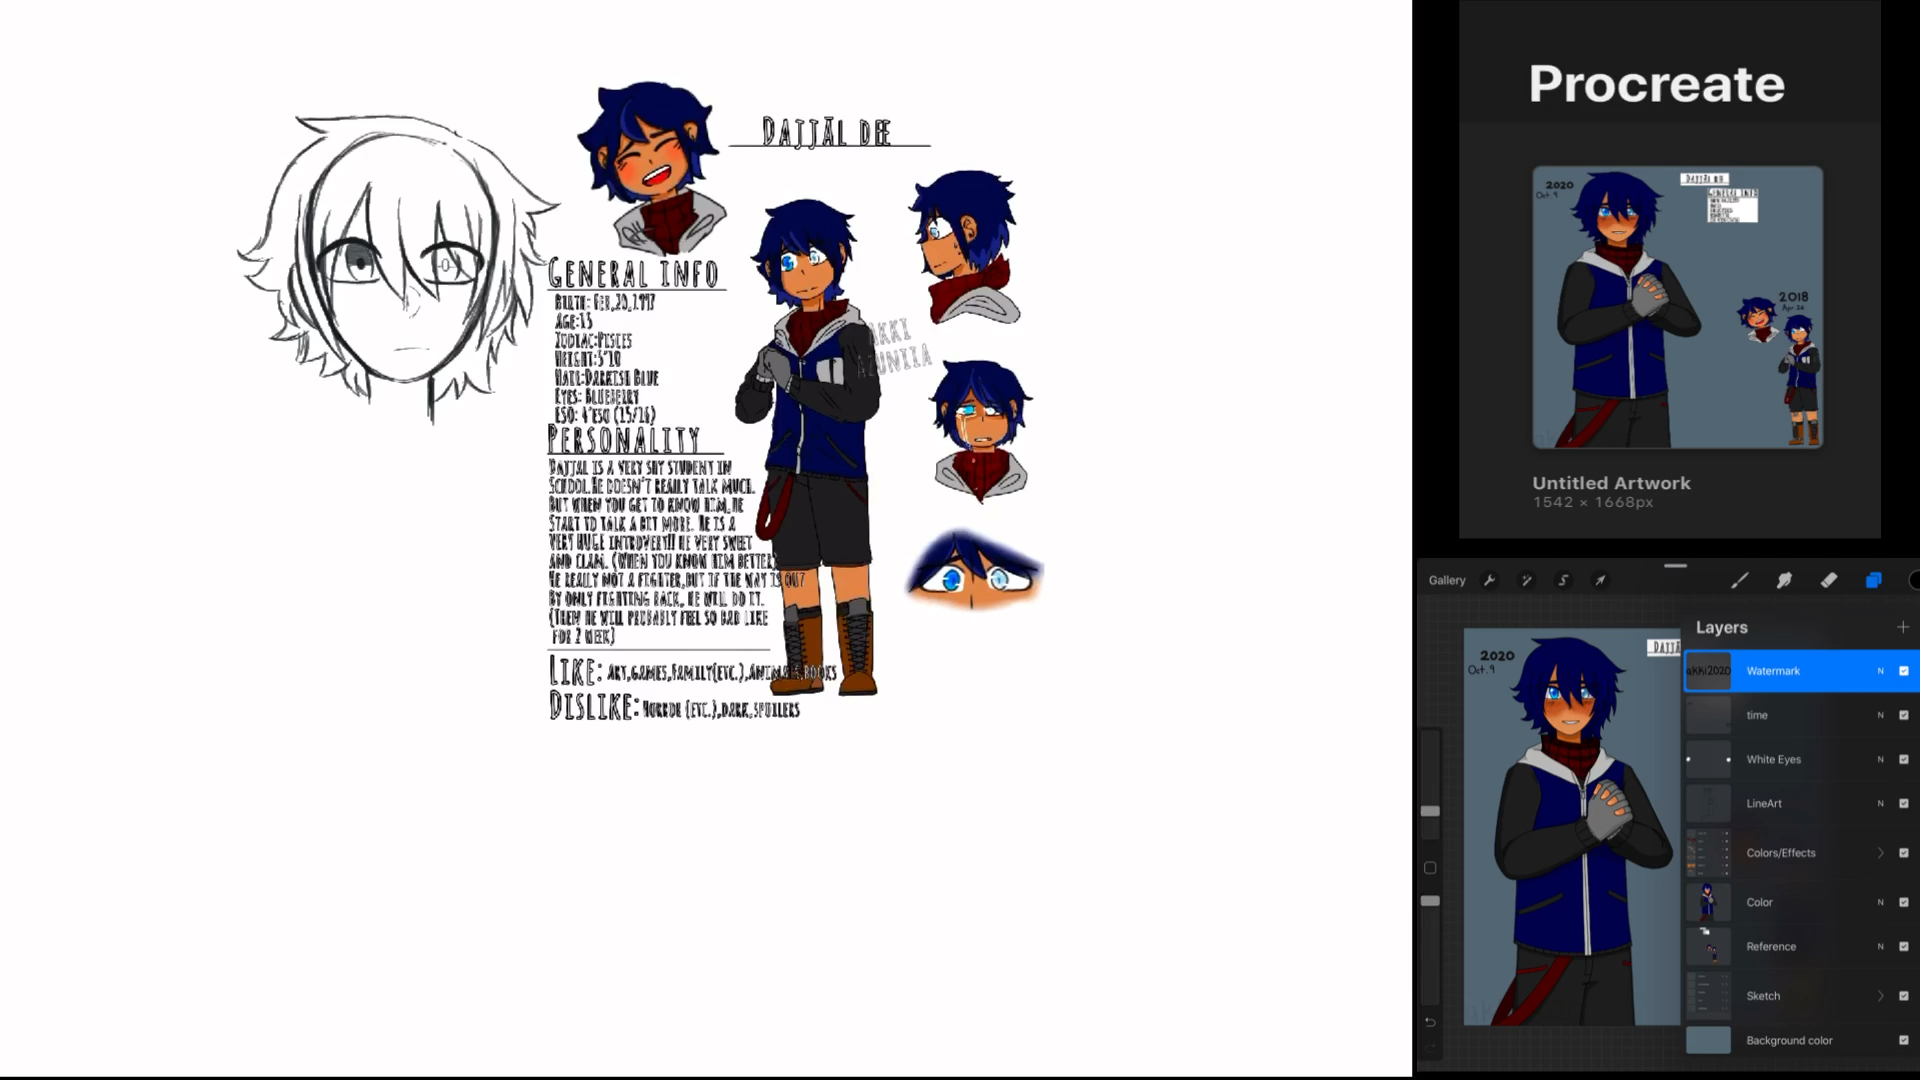The image size is (1920, 1080).
Task: Click the Colors/Effects group thumbnail
Action: (x=1708, y=853)
